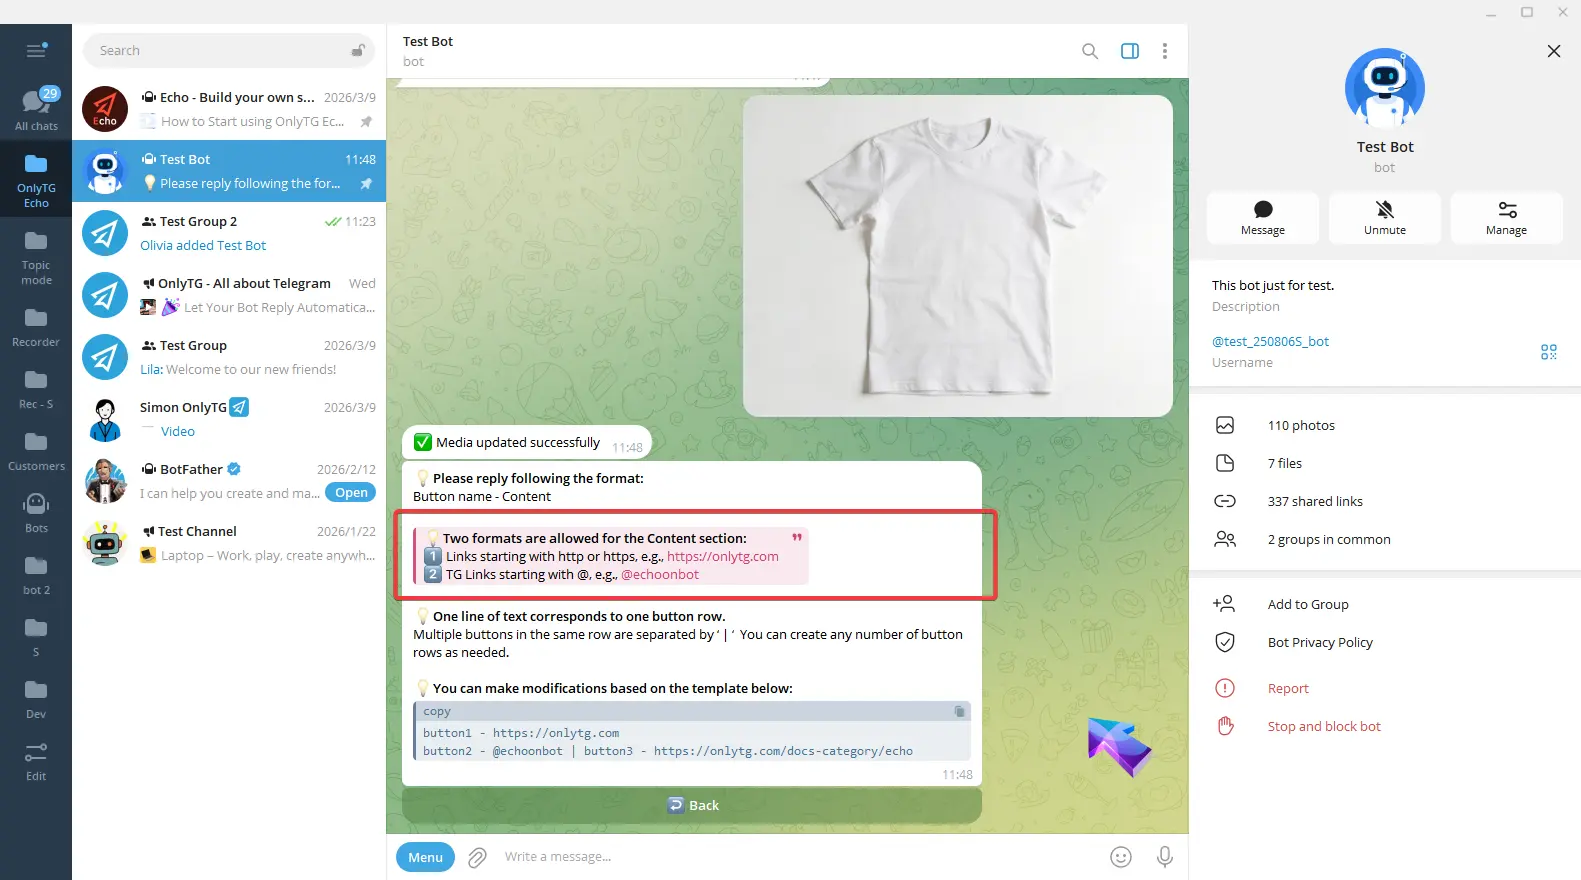Viewport: 1581px width, 880px height.
Task: Click the bot Menu button
Action: click(425, 857)
